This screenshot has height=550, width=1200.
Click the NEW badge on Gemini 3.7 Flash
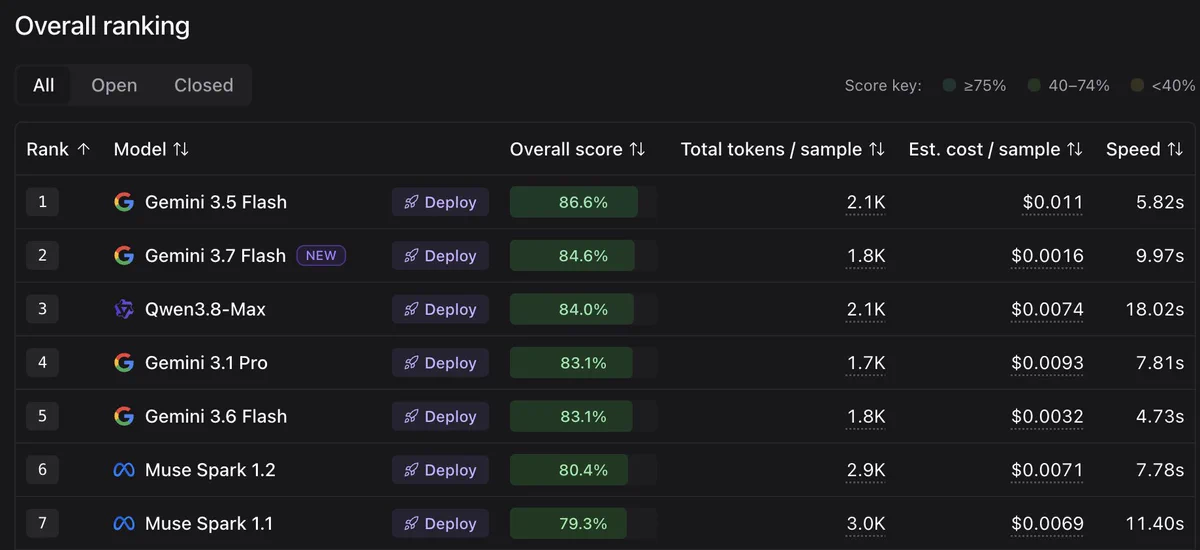[x=321, y=255]
